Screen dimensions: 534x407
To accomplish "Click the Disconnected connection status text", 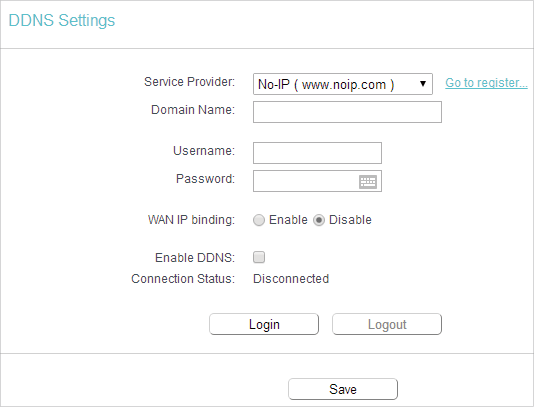I will (291, 279).
